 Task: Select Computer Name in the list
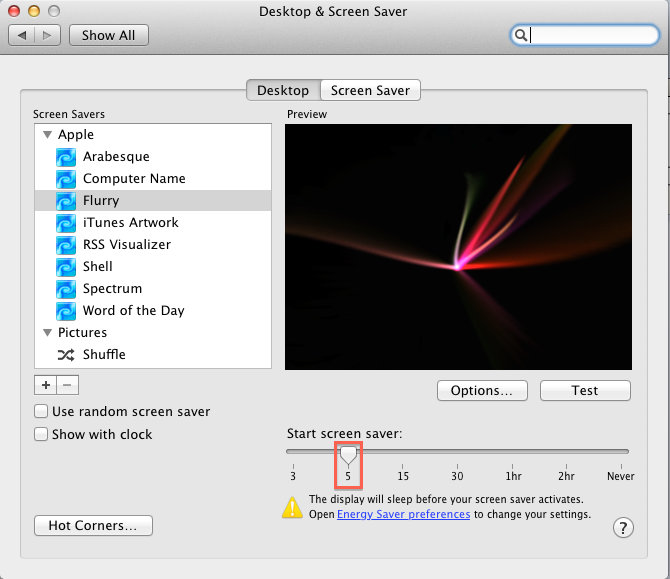click(x=153, y=179)
